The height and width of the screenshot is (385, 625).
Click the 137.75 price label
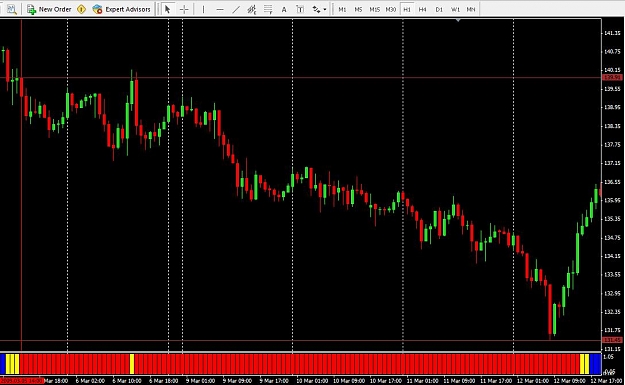612,145
